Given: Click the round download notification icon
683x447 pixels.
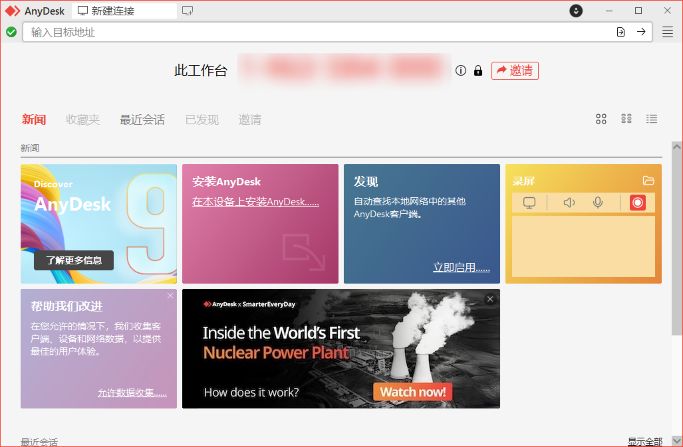Looking at the screenshot, I should click(576, 10).
